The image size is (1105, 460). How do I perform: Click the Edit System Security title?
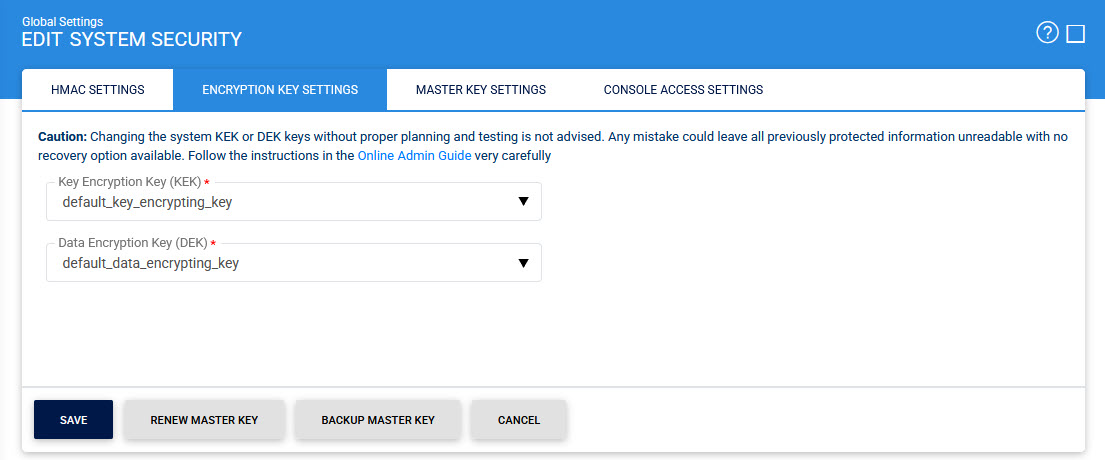tap(131, 40)
